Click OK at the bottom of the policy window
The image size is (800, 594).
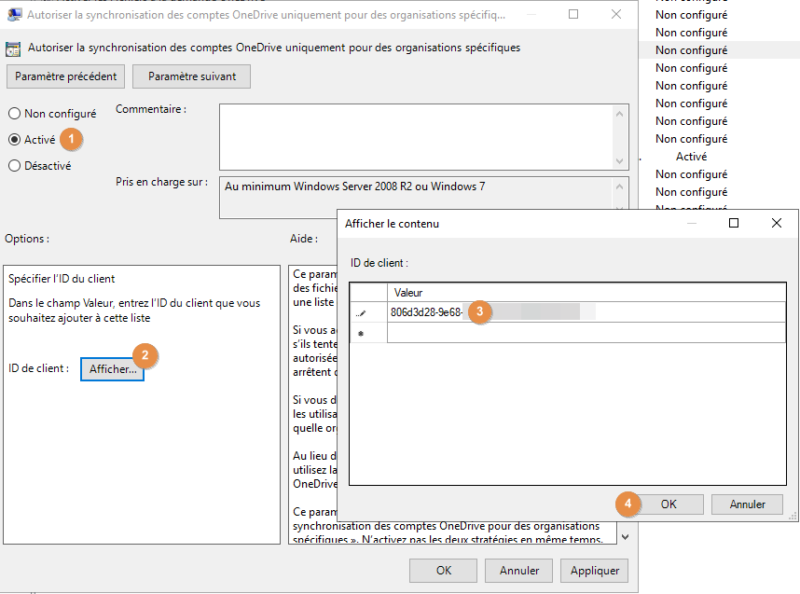[x=443, y=570]
